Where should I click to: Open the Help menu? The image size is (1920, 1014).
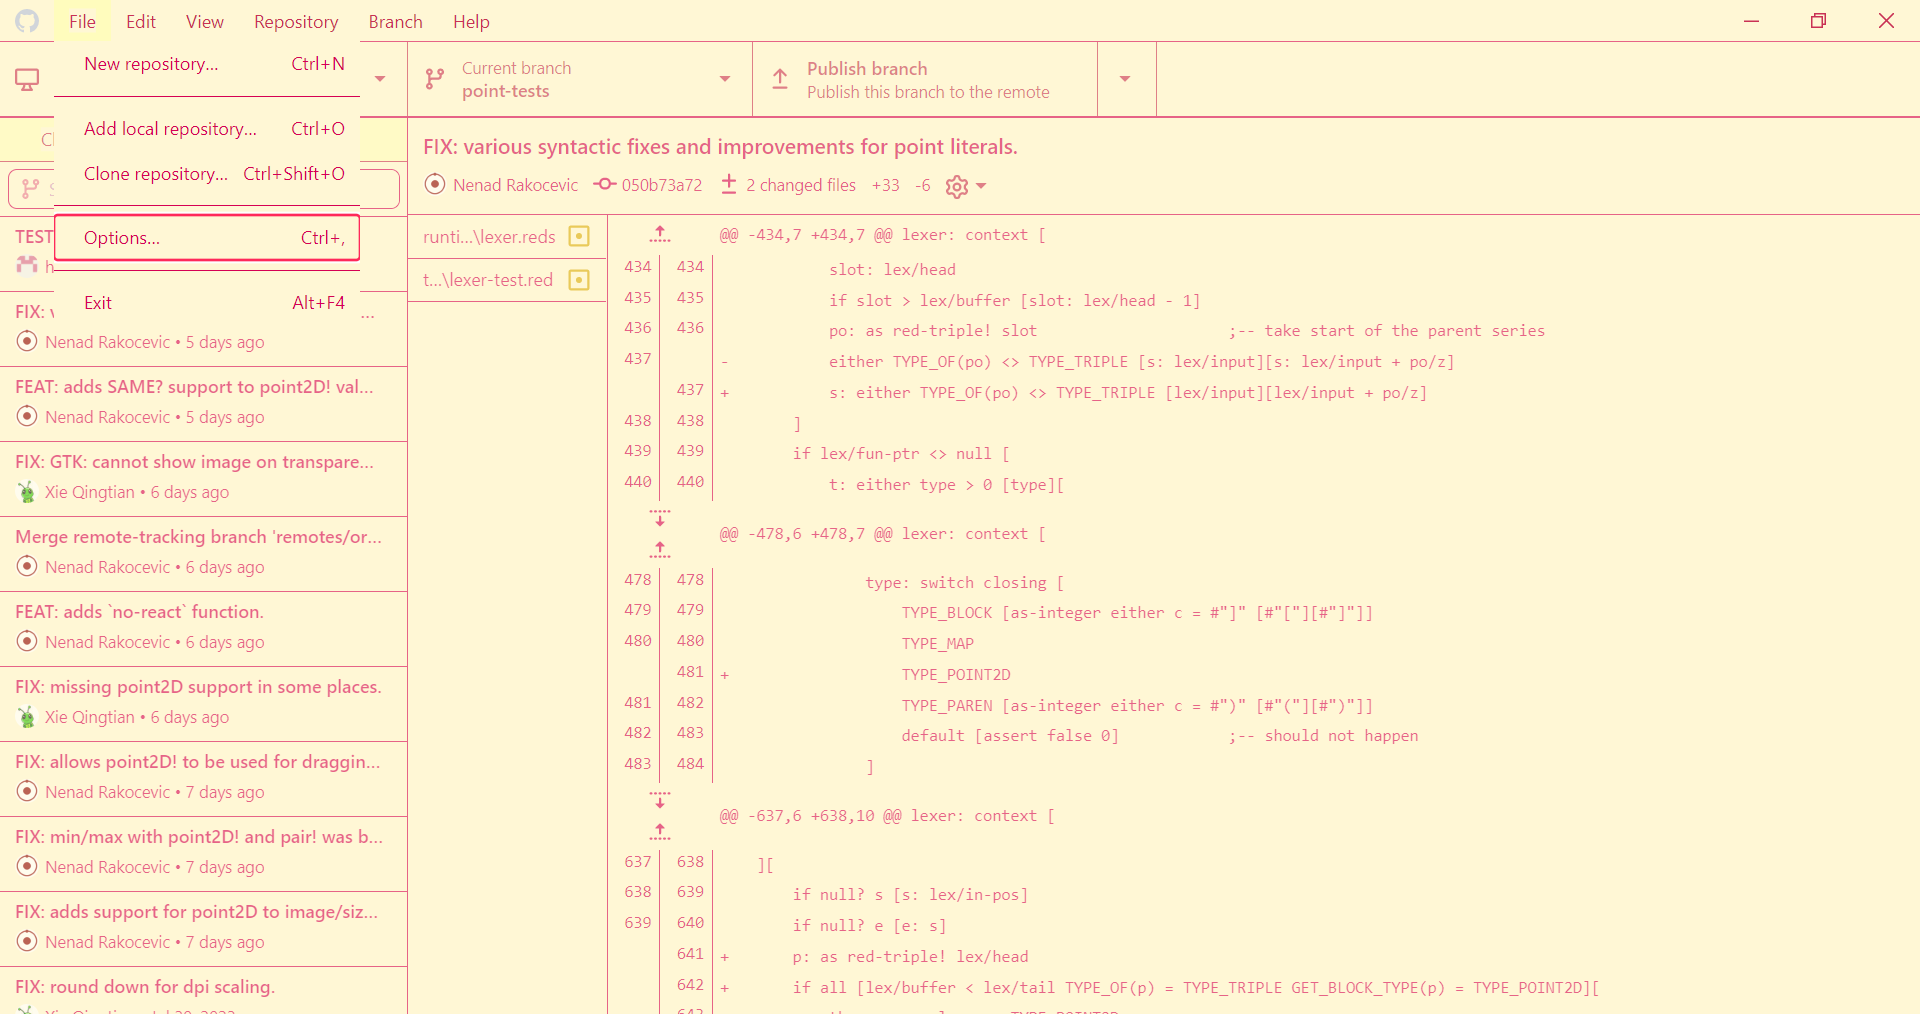(470, 21)
